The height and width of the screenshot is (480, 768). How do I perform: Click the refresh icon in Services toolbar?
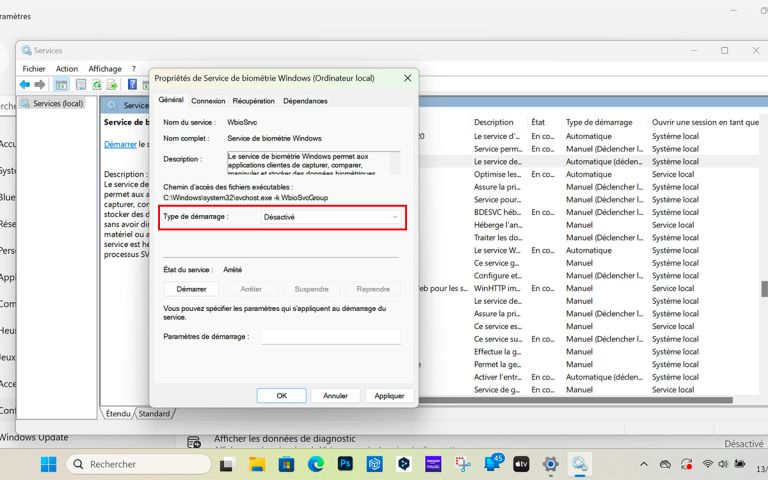(x=98, y=85)
